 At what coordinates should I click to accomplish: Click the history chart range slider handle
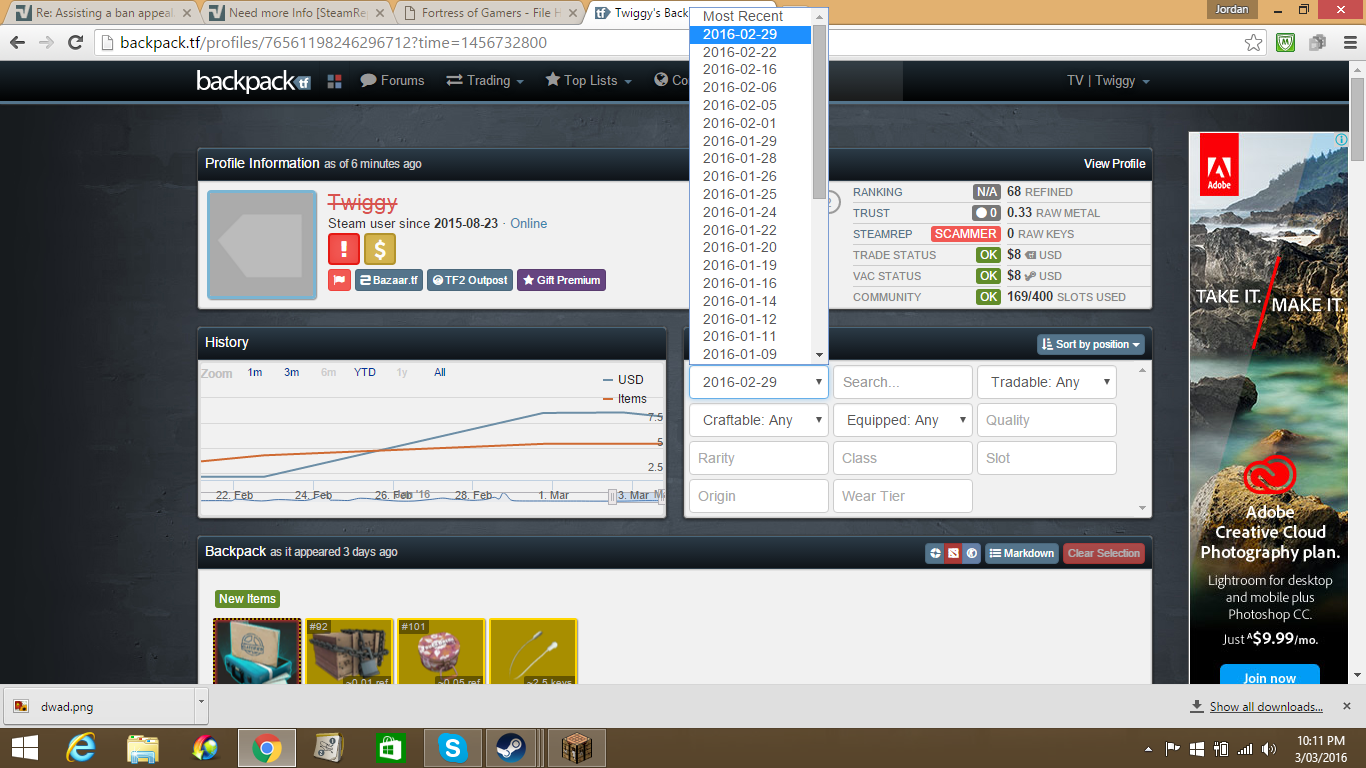613,497
